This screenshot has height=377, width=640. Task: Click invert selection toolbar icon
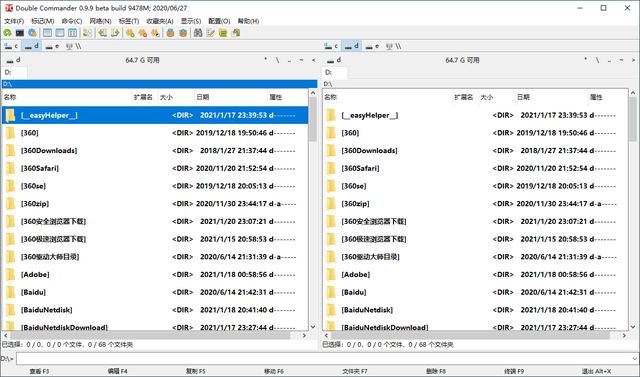[156, 33]
